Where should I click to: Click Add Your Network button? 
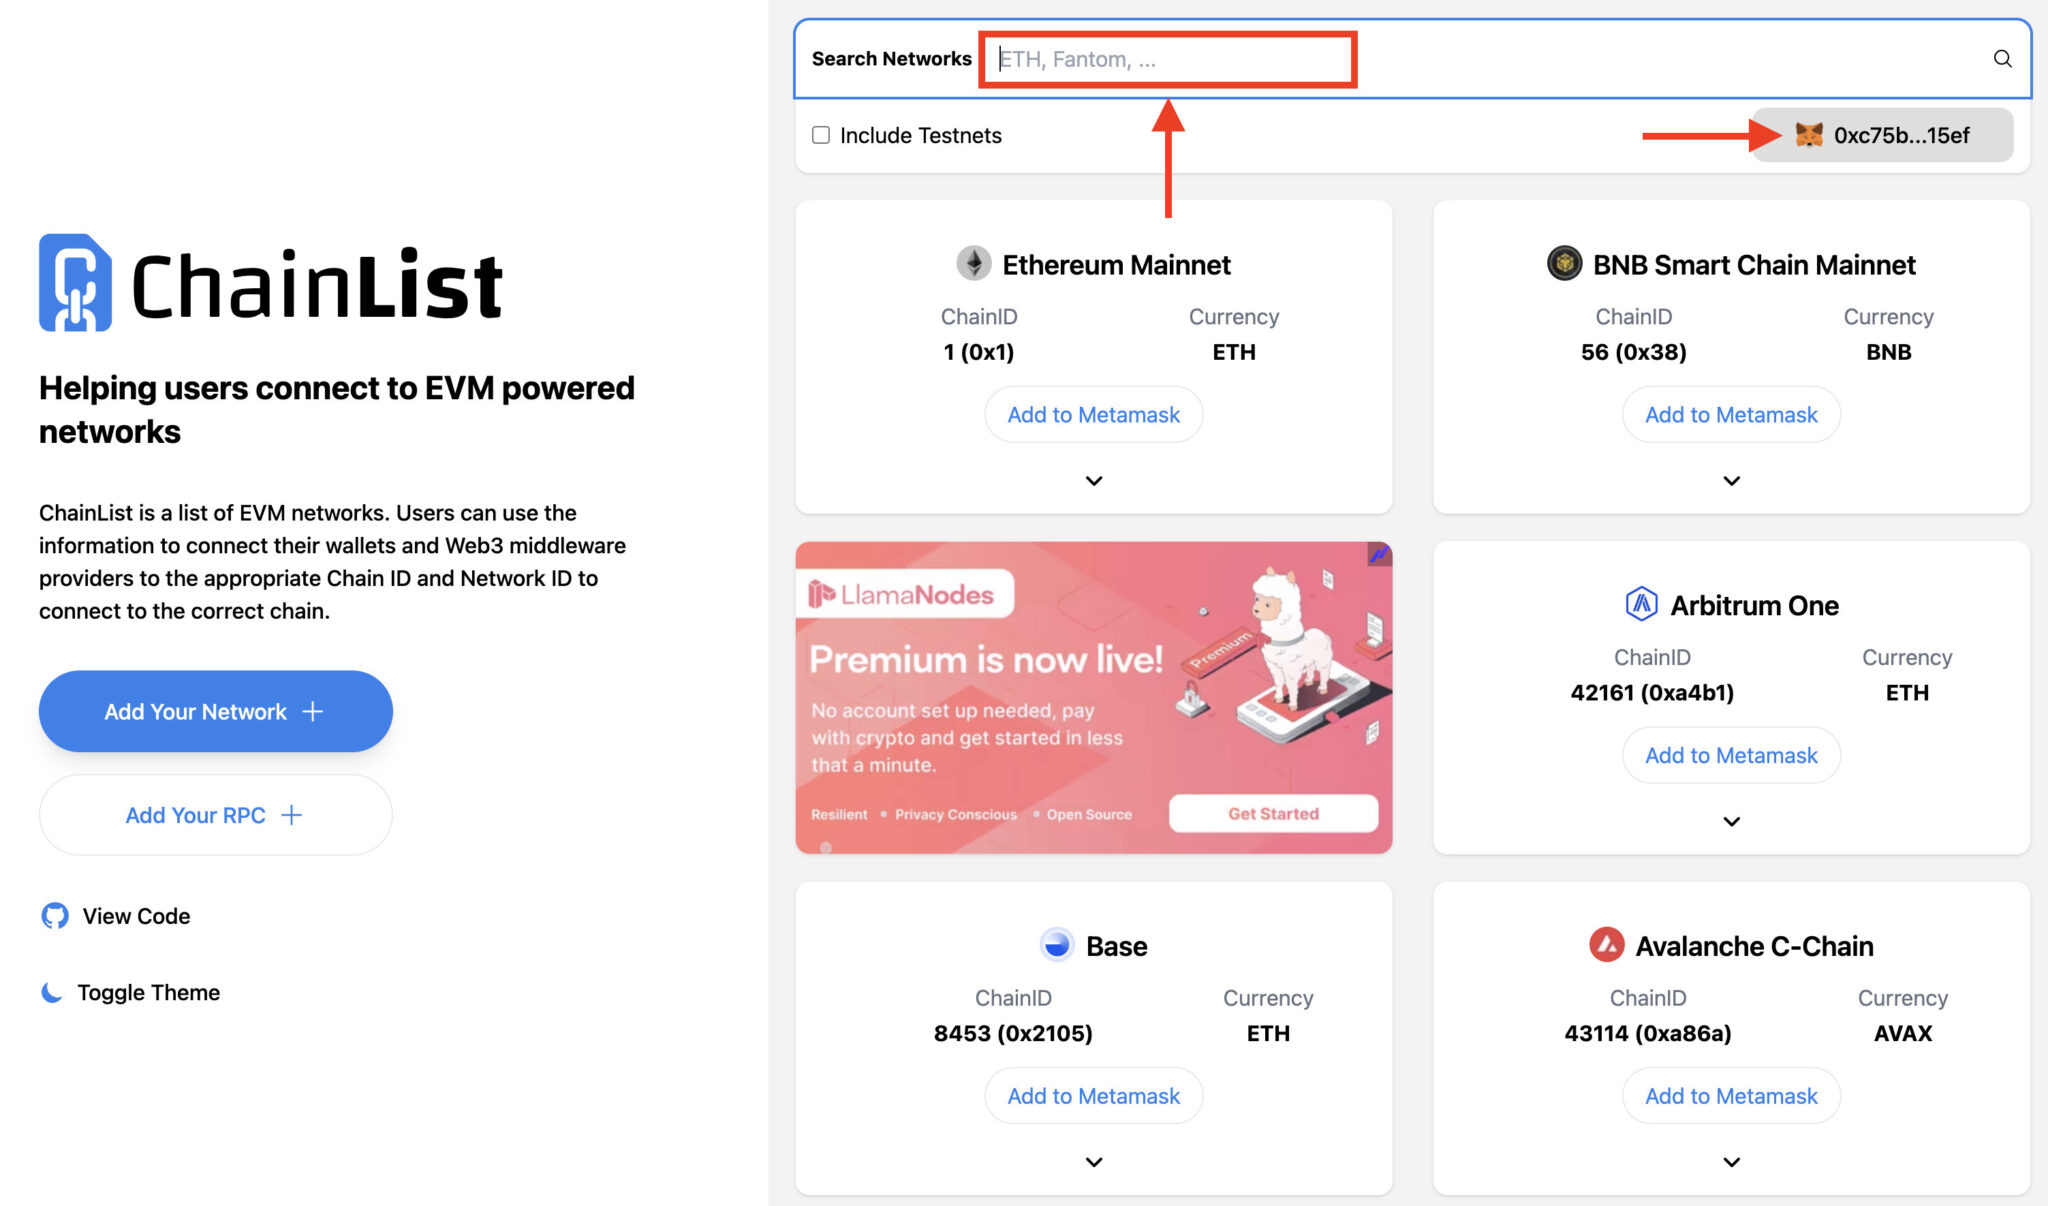pos(214,711)
